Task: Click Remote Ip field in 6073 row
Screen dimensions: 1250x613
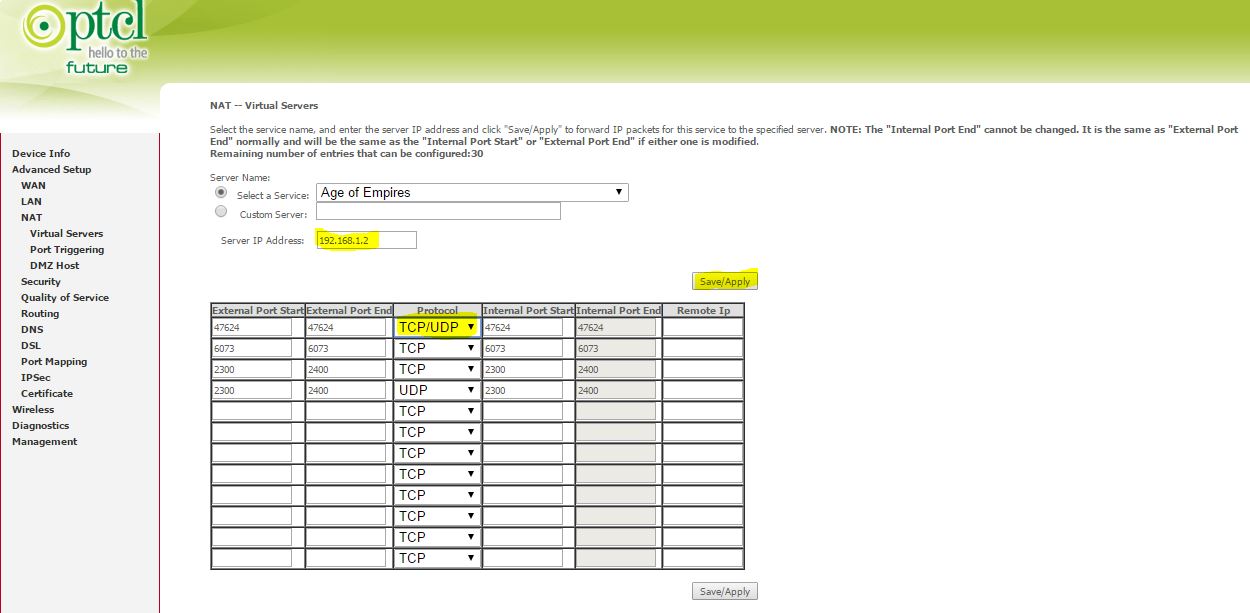Action: (704, 348)
